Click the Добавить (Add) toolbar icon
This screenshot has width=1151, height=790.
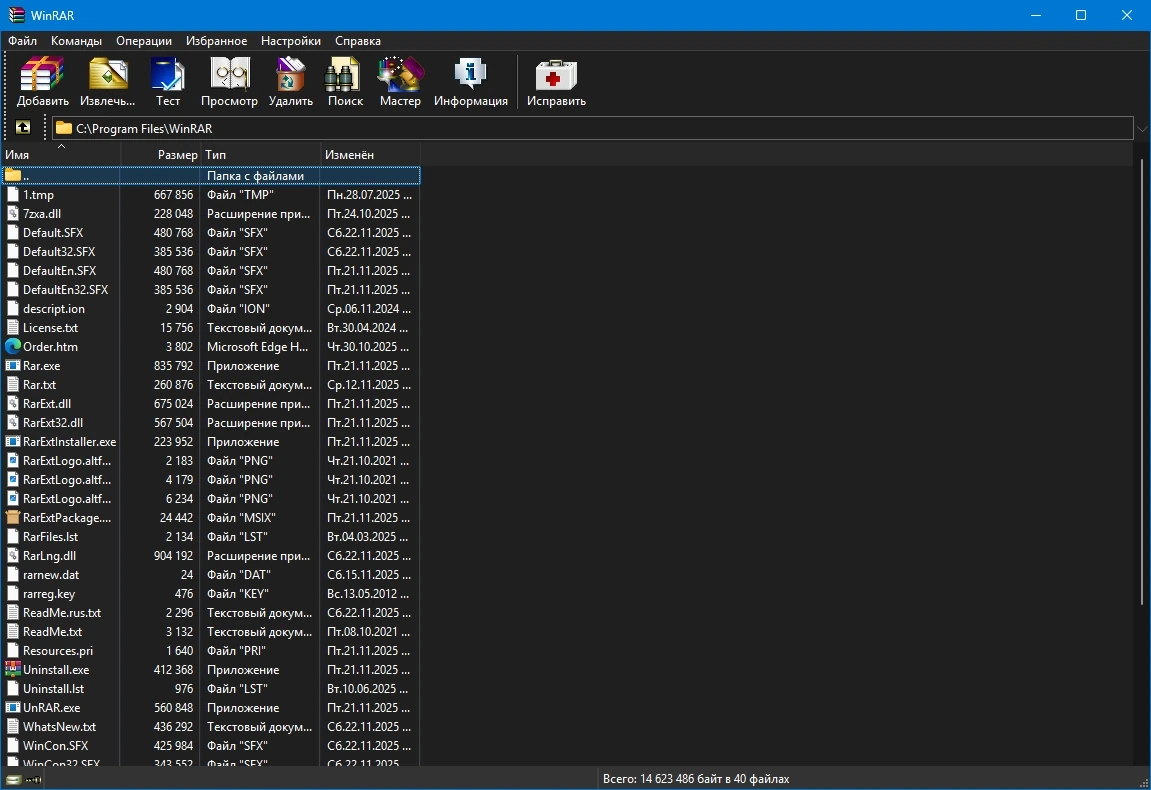click(43, 81)
